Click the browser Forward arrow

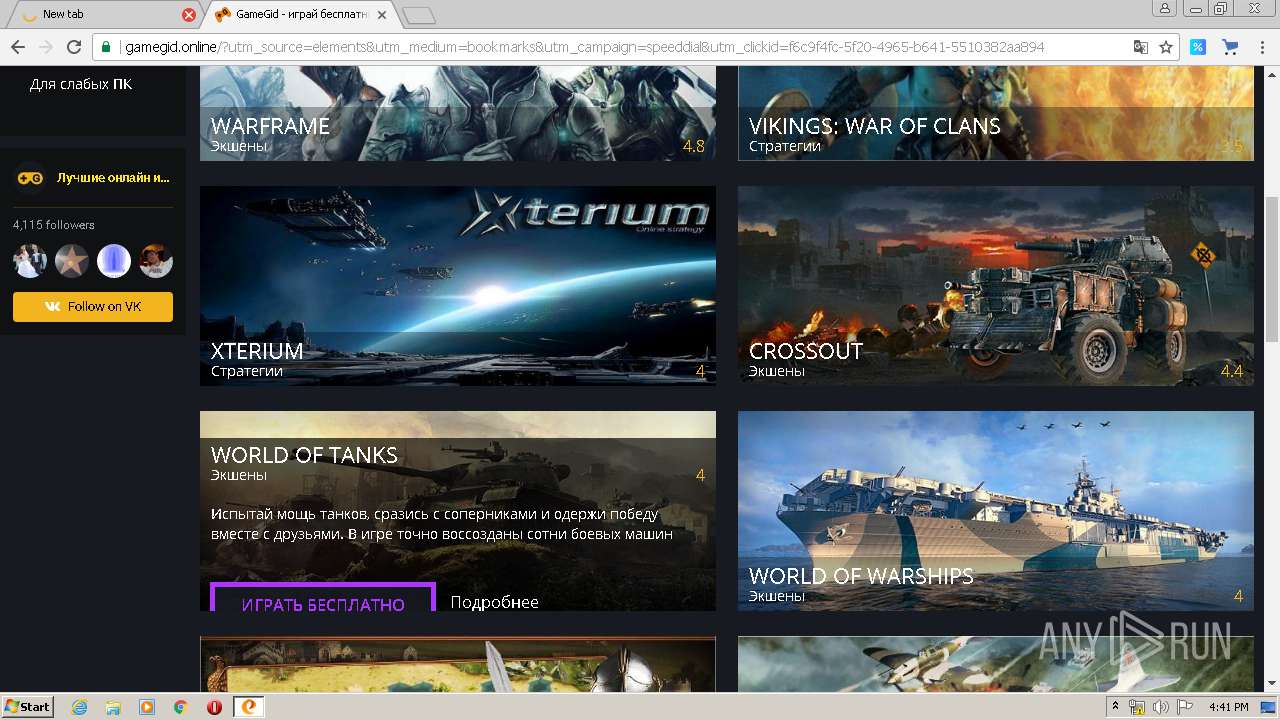tap(45, 47)
